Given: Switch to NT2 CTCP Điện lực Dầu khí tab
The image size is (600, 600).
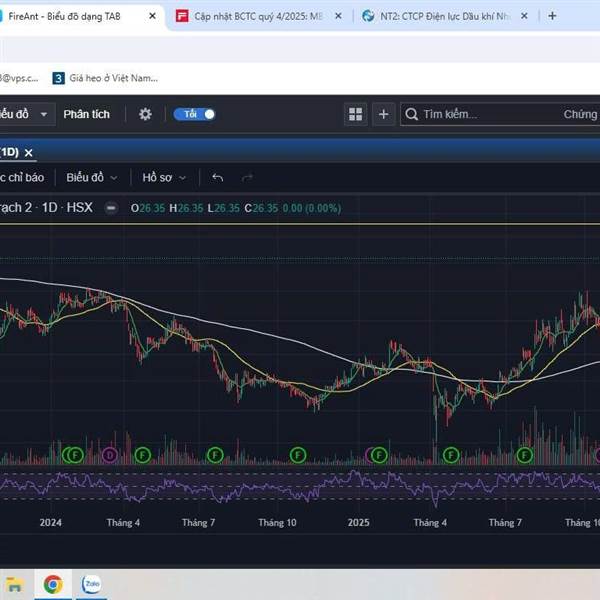Looking at the screenshot, I should [x=440, y=16].
